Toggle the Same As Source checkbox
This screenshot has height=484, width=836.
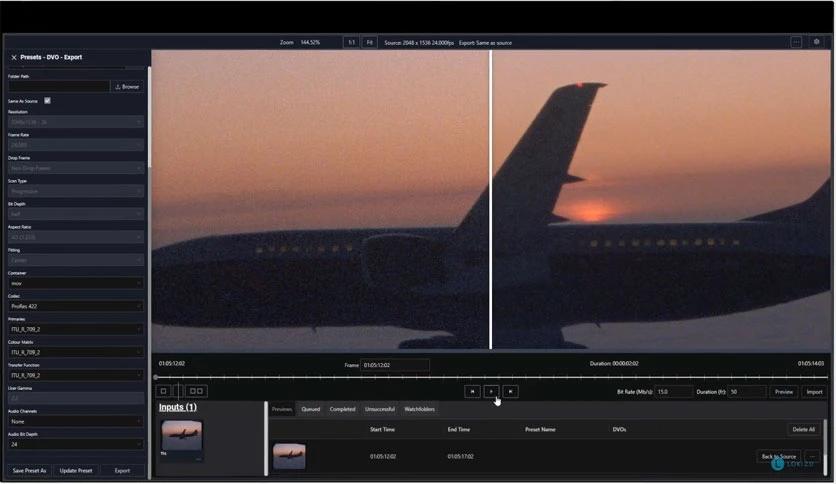coord(47,100)
